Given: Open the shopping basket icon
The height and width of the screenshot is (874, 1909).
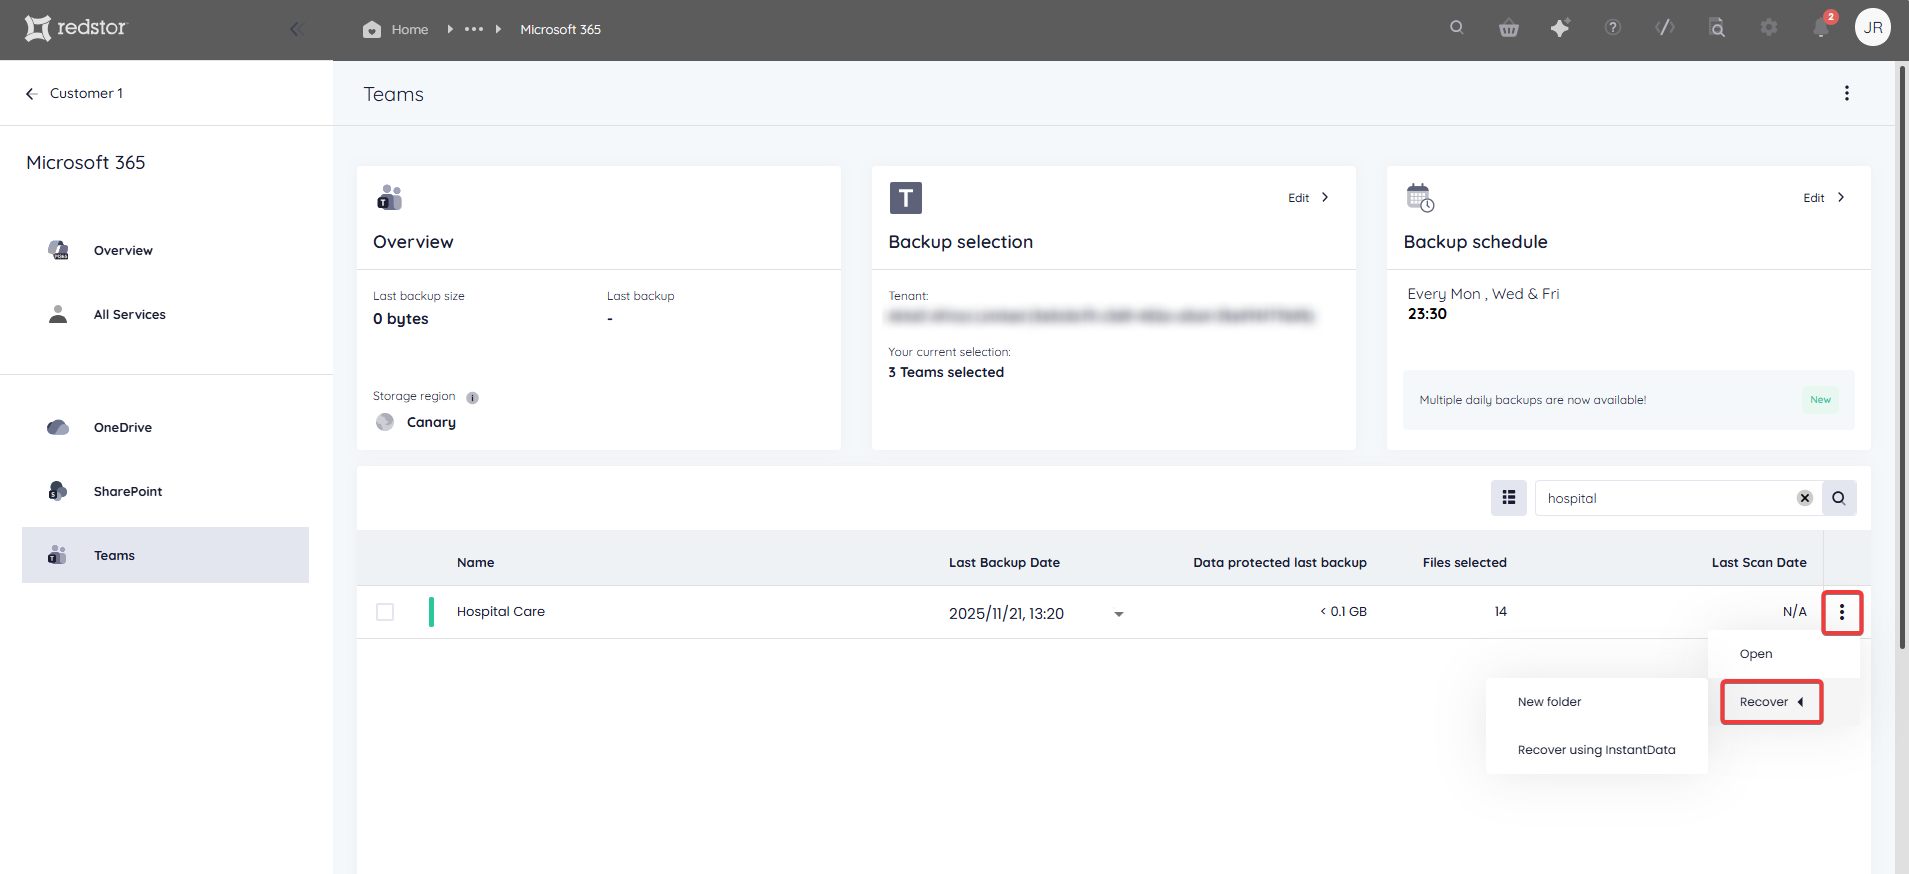Looking at the screenshot, I should tap(1509, 28).
